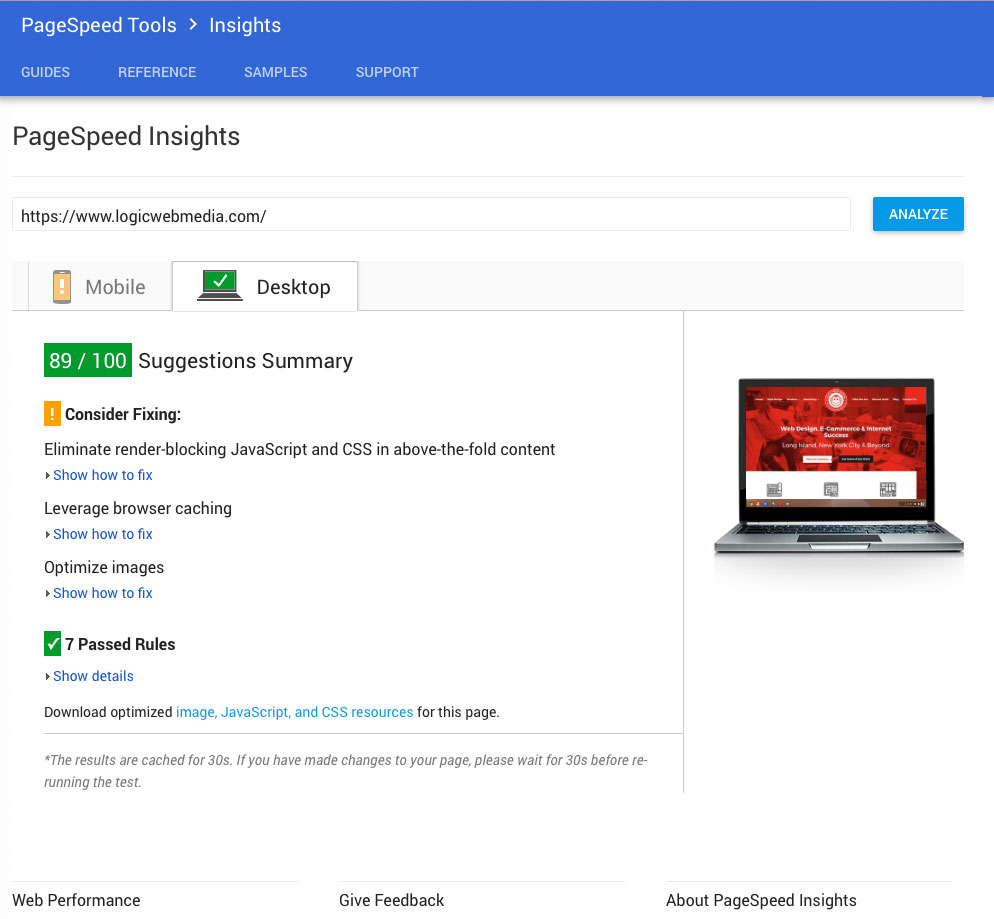Viewport: 994px width, 919px height.
Task: Click the green Passed Rules checkmark icon
Action: pos(52,644)
